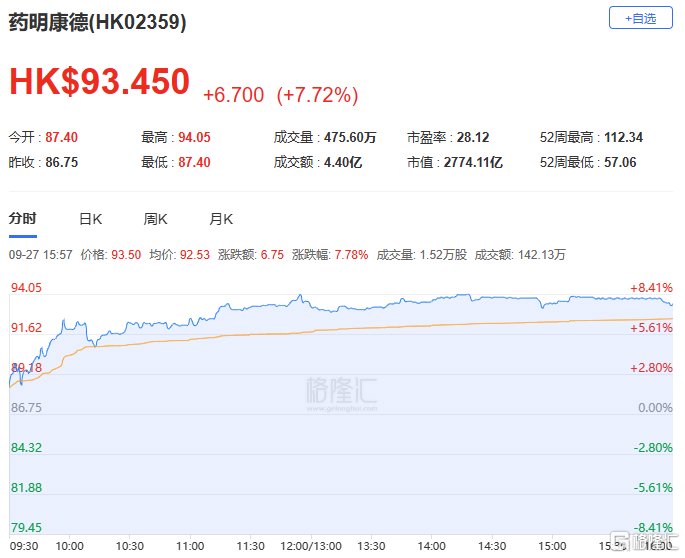Click 市盈率 value 28.12
The height and width of the screenshot is (558, 685).
click(x=473, y=137)
